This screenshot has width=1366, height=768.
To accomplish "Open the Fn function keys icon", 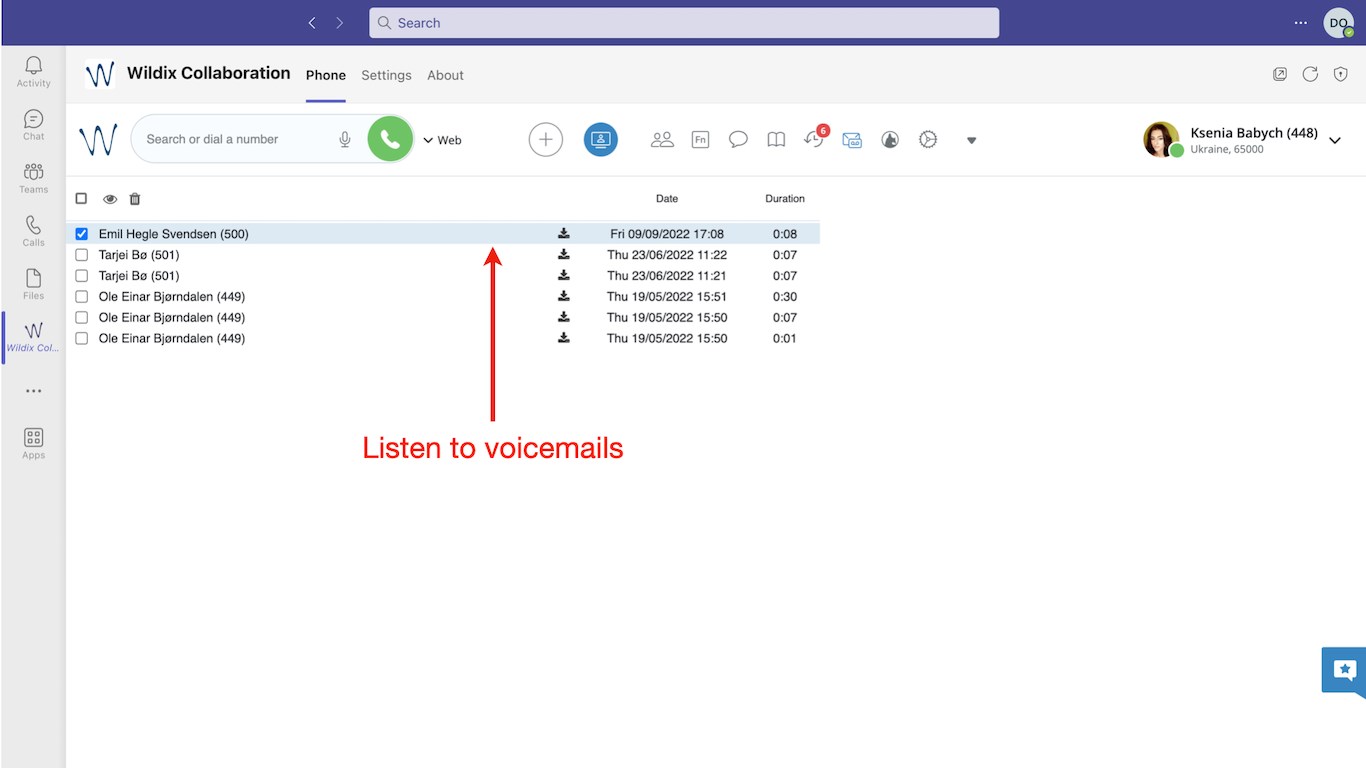I will tap(700, 140).
